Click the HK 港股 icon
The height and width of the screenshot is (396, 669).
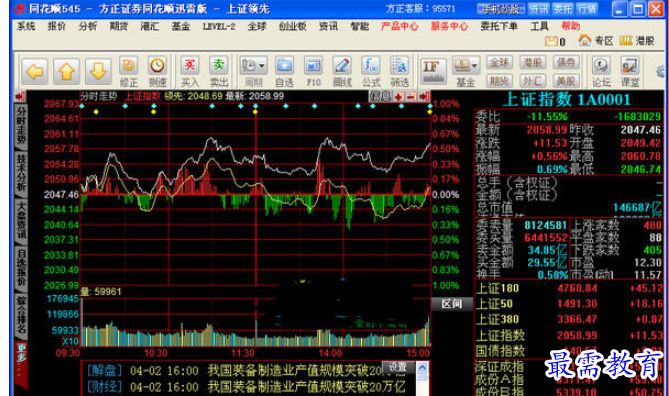pyautogui.click(x=637, y=41)
